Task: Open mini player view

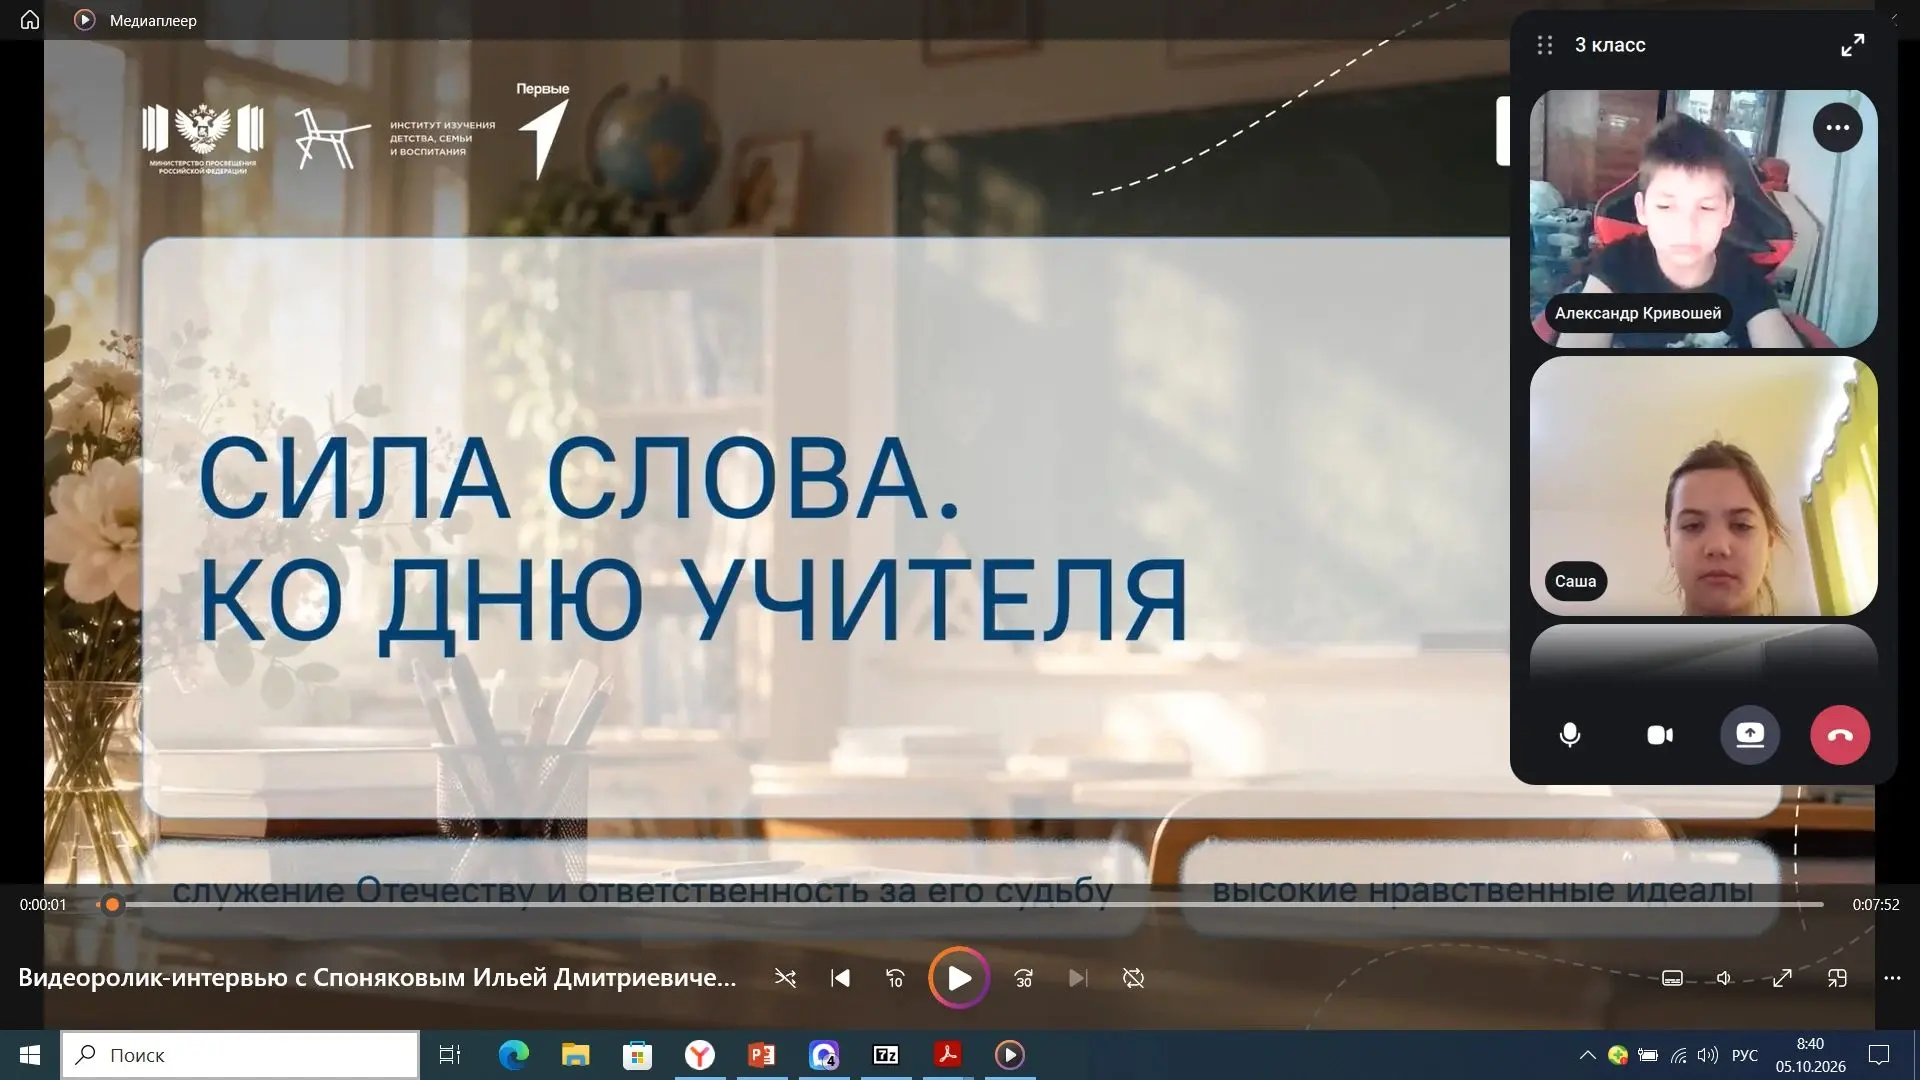Action: [x=1837, y=978]
